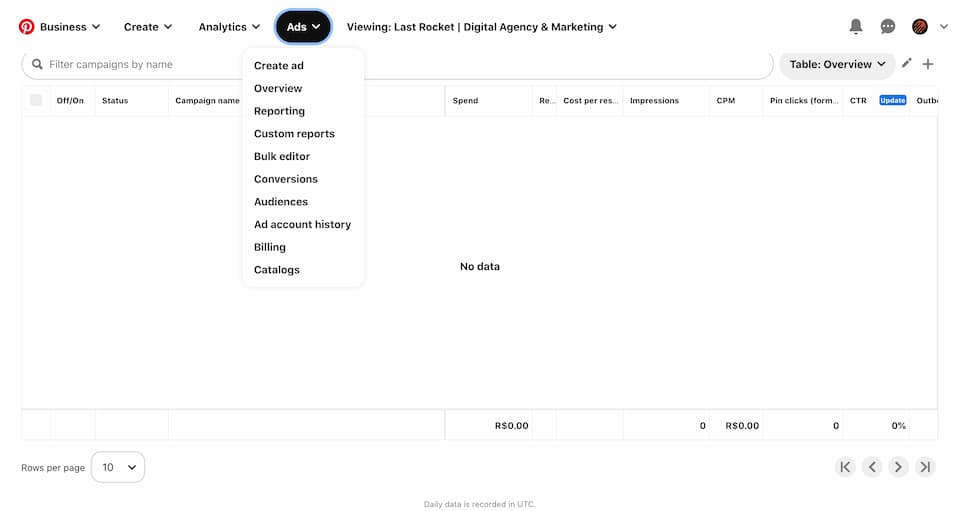Go to previous page arrow
Viewport: 960px width, 511px height.
872,467
